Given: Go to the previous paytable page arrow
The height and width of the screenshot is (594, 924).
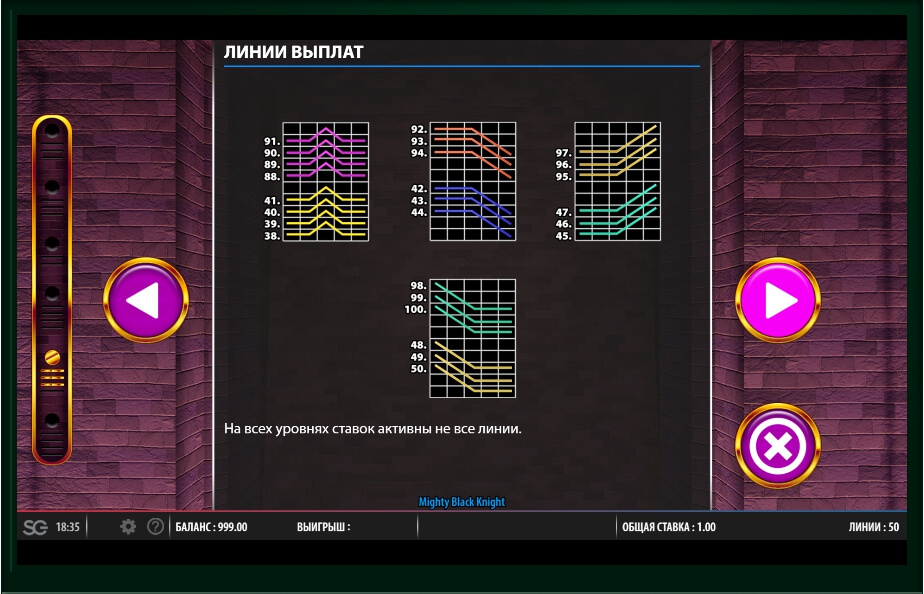Looking at the screenshot, I should 146,301.
